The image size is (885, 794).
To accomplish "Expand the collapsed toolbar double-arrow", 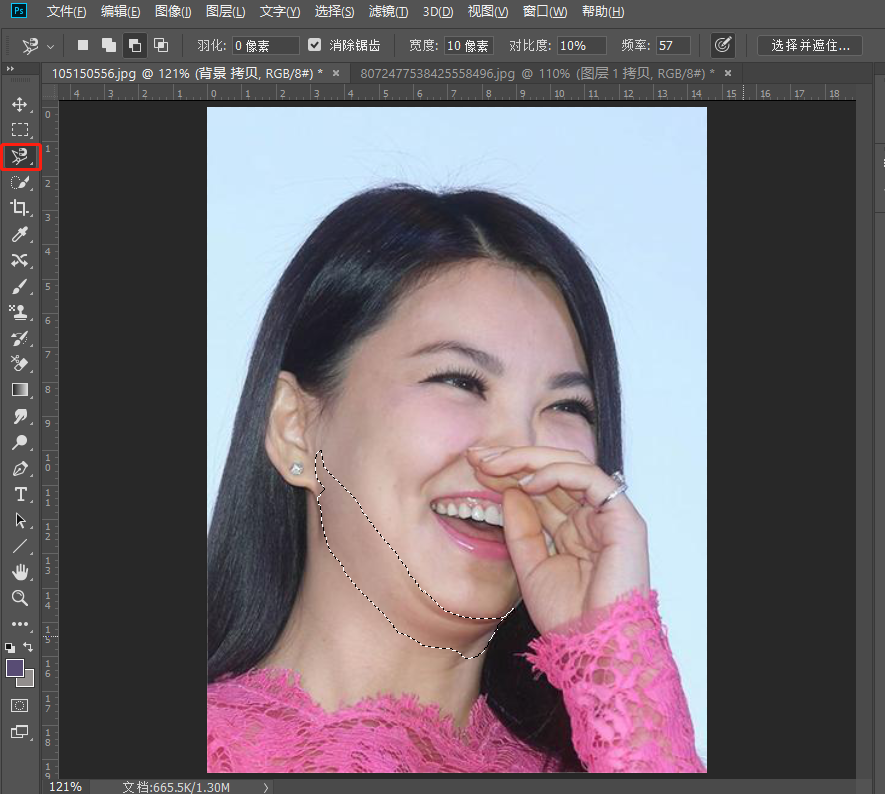I will point(10,69).
